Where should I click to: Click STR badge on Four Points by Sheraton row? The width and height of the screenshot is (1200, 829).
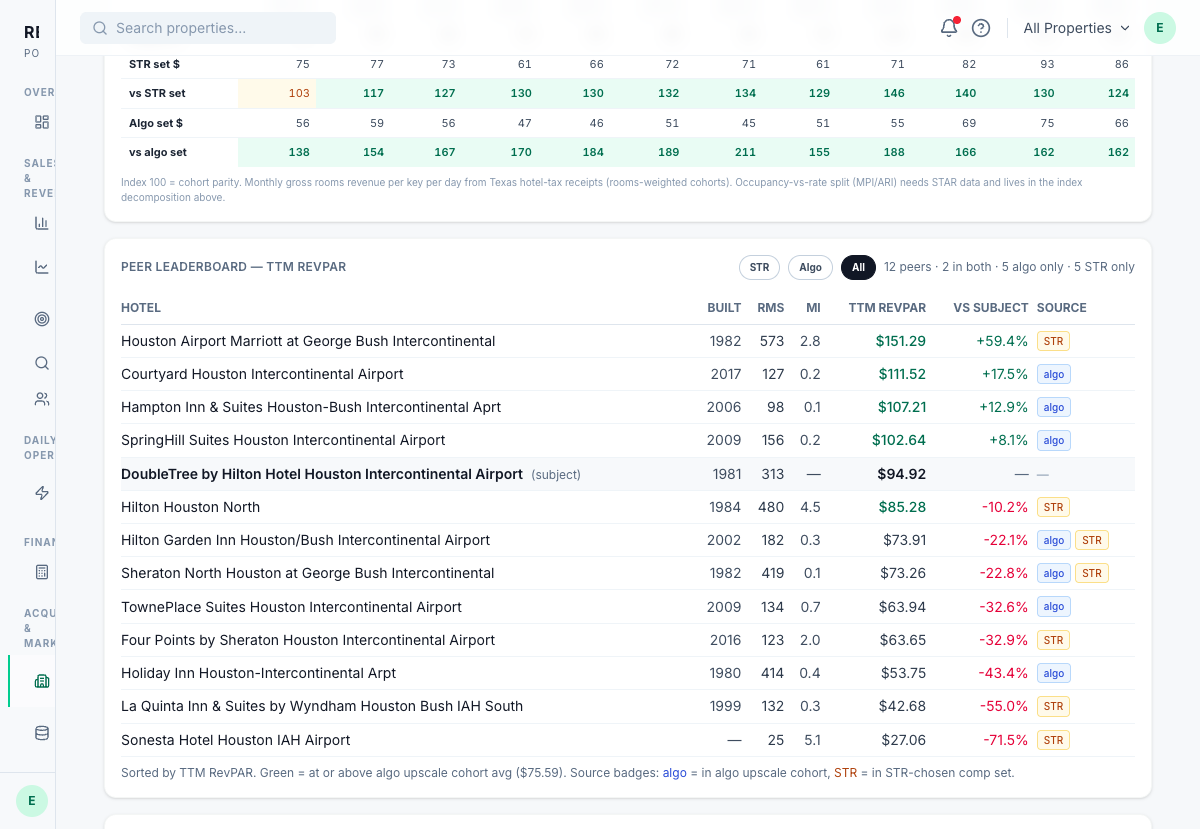tap(1053, 640)
